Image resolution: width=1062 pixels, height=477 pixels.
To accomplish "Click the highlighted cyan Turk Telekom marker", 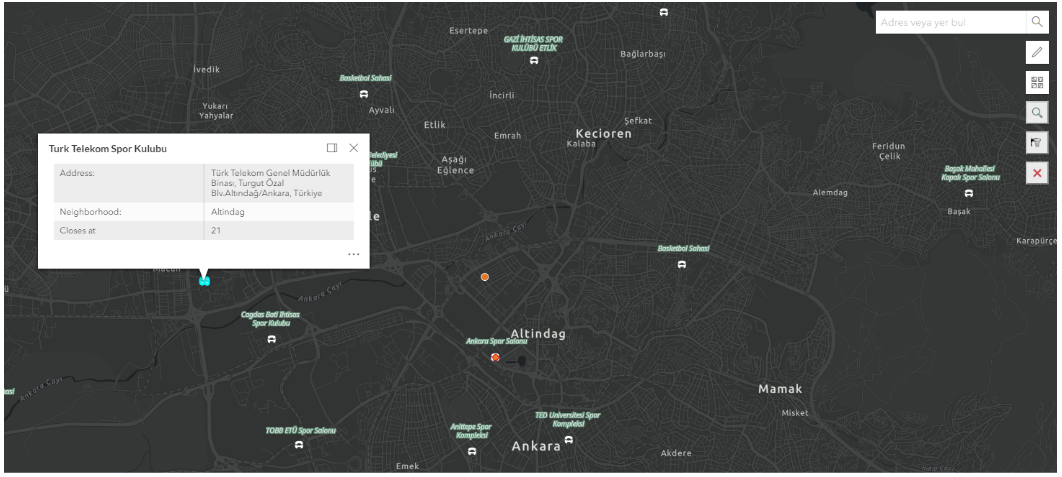I will (205, 281).
